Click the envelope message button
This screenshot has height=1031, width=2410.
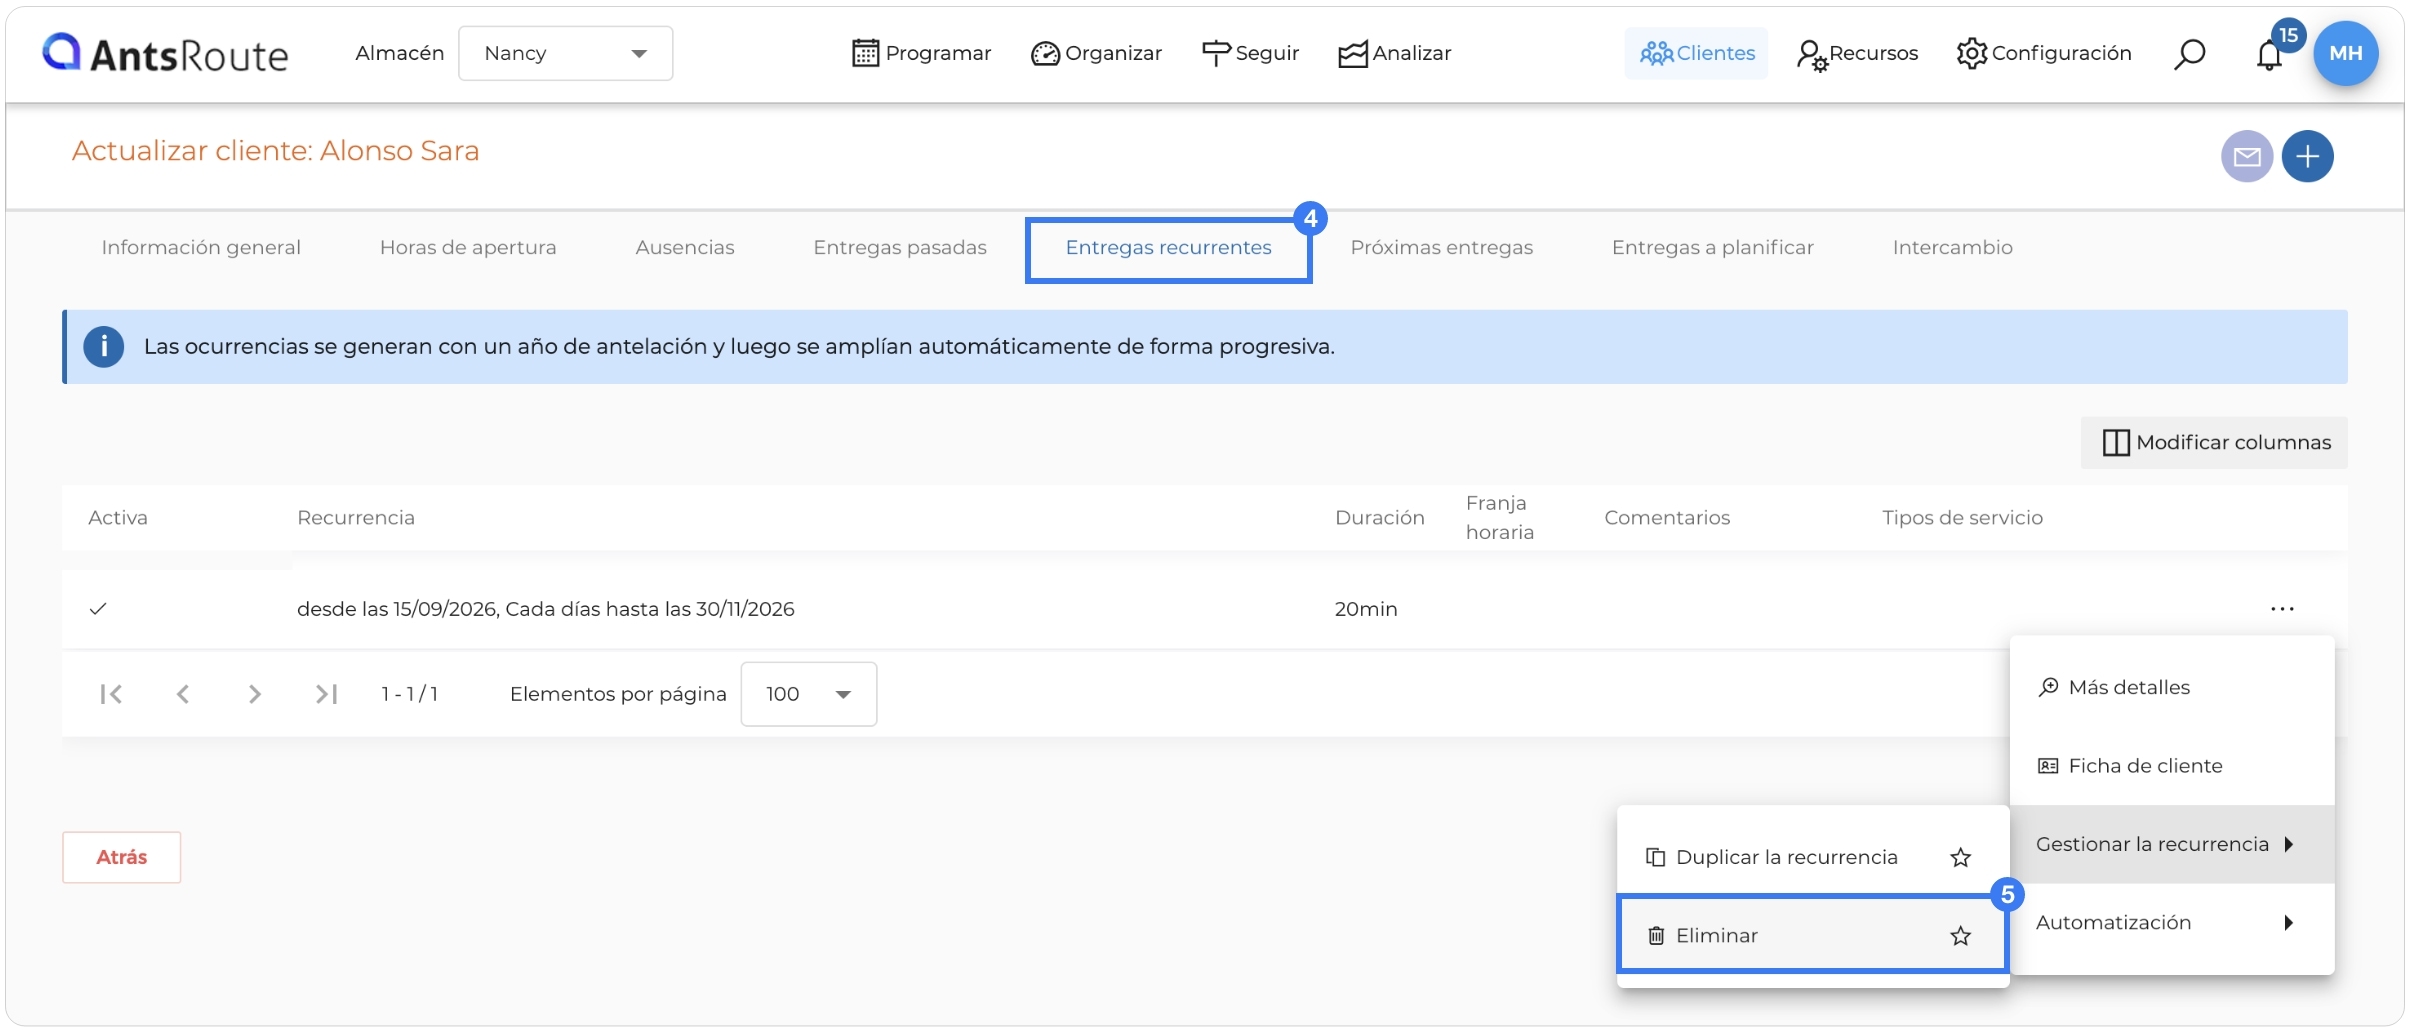2247,157
